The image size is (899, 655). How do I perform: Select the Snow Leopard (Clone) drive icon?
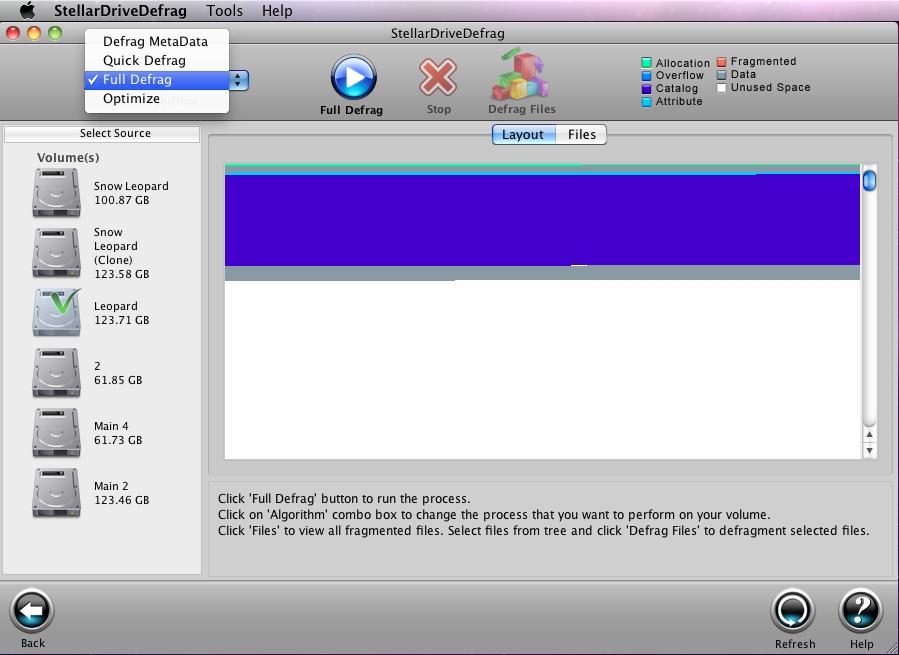click(x=56, y=253)
